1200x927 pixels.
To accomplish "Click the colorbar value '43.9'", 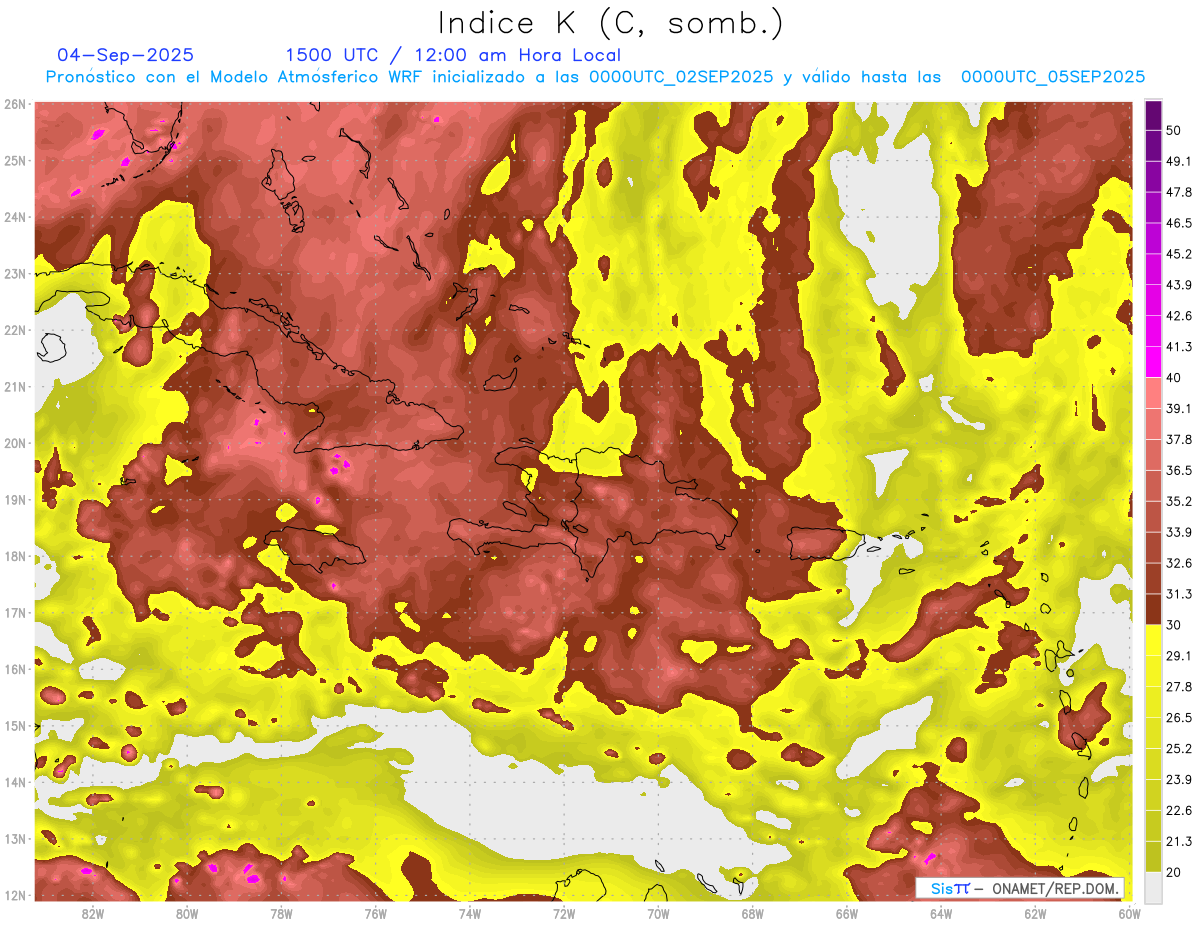I will [1178, 285].
